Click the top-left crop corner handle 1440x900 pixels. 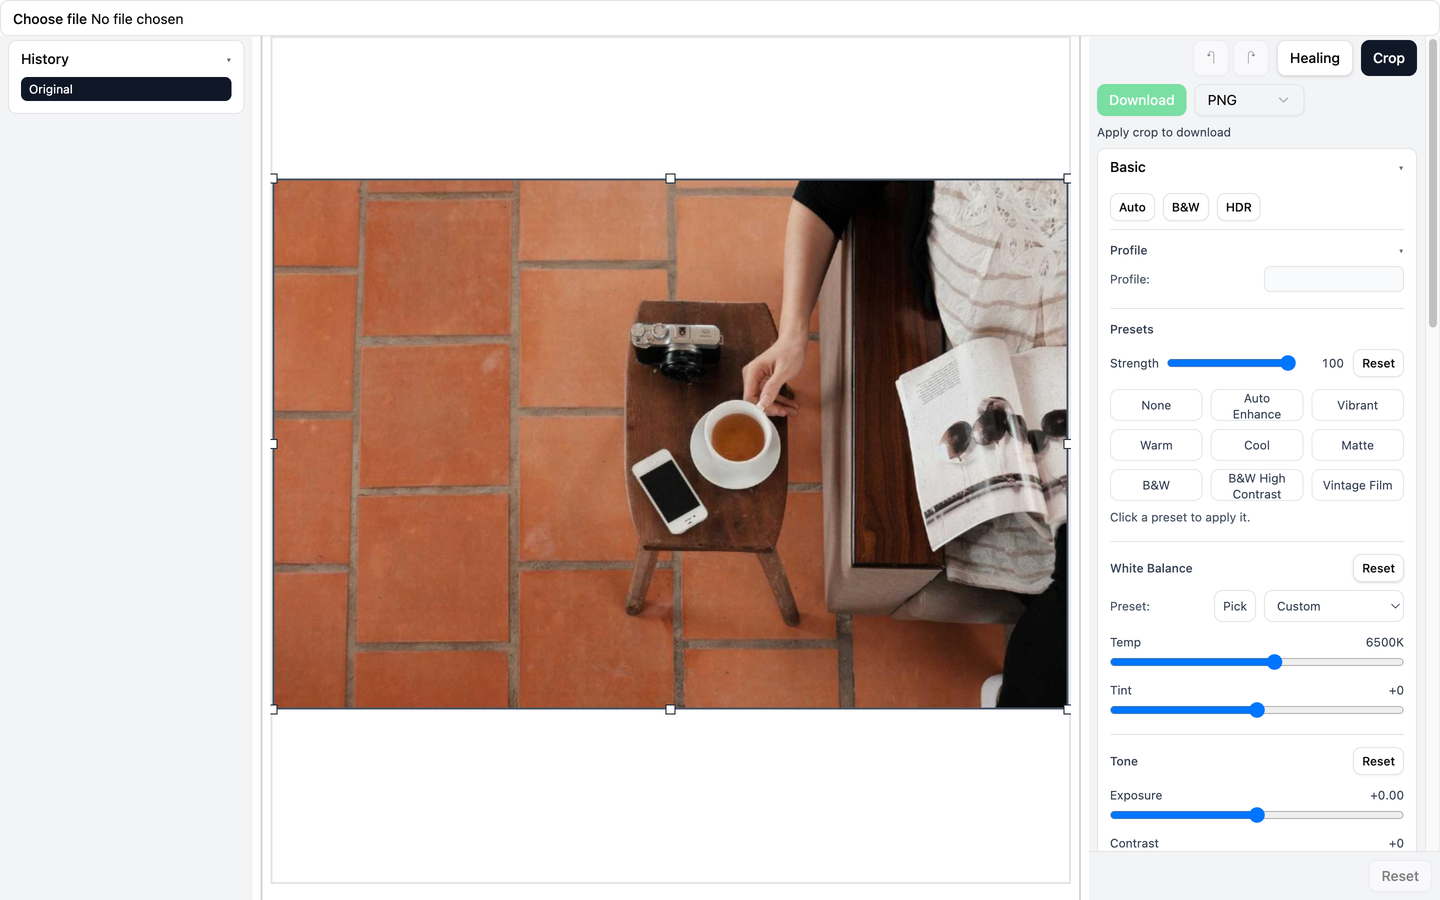click(x=274, y=179)
